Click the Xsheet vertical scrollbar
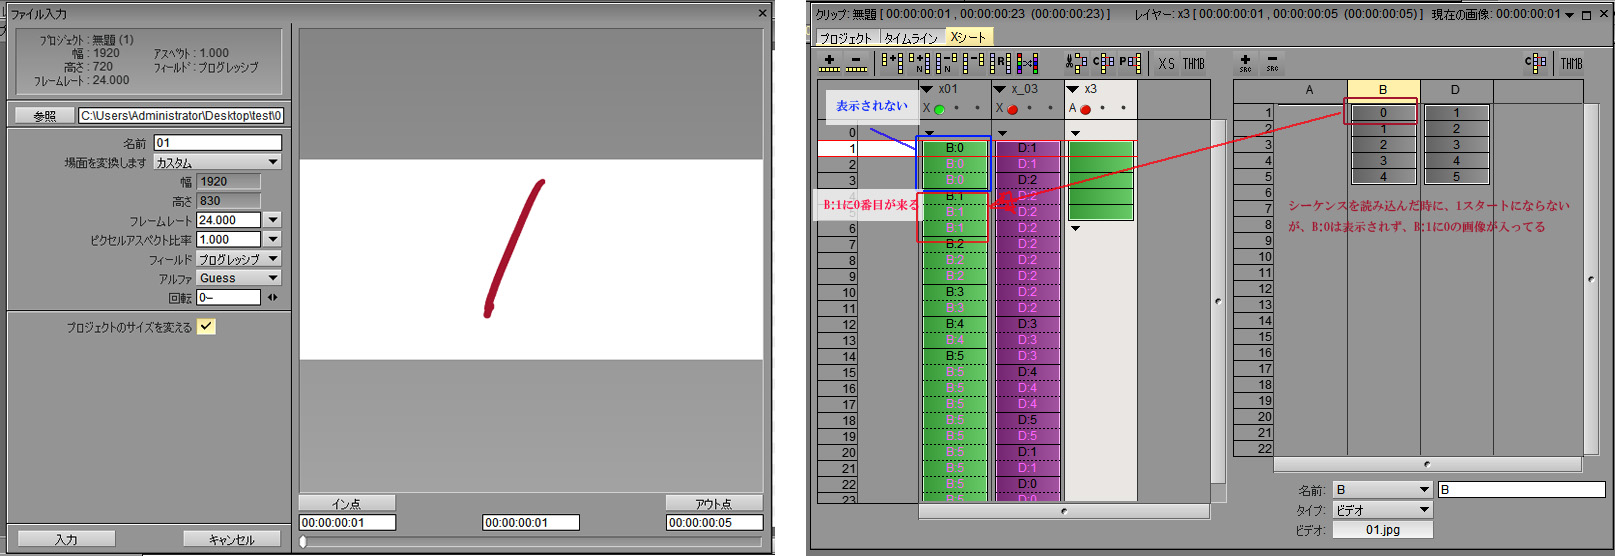The height and width of the screenshot is (556, 1618). click(1217, 300)
